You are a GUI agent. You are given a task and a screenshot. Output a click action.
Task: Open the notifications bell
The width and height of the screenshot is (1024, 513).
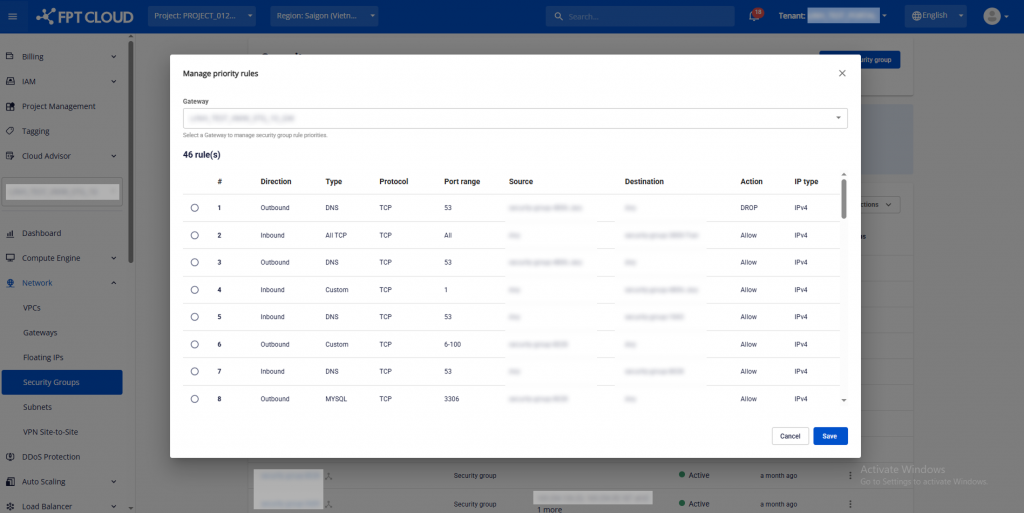754,16
